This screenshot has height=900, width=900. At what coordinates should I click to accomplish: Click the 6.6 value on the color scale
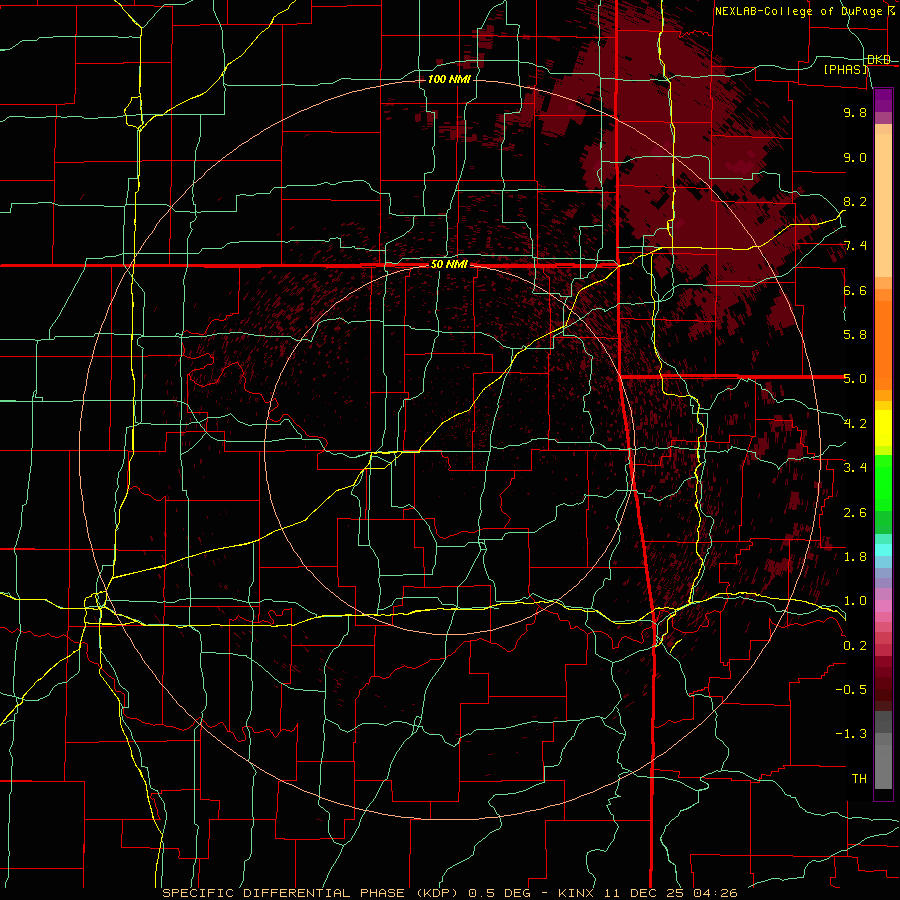point(855,290)
